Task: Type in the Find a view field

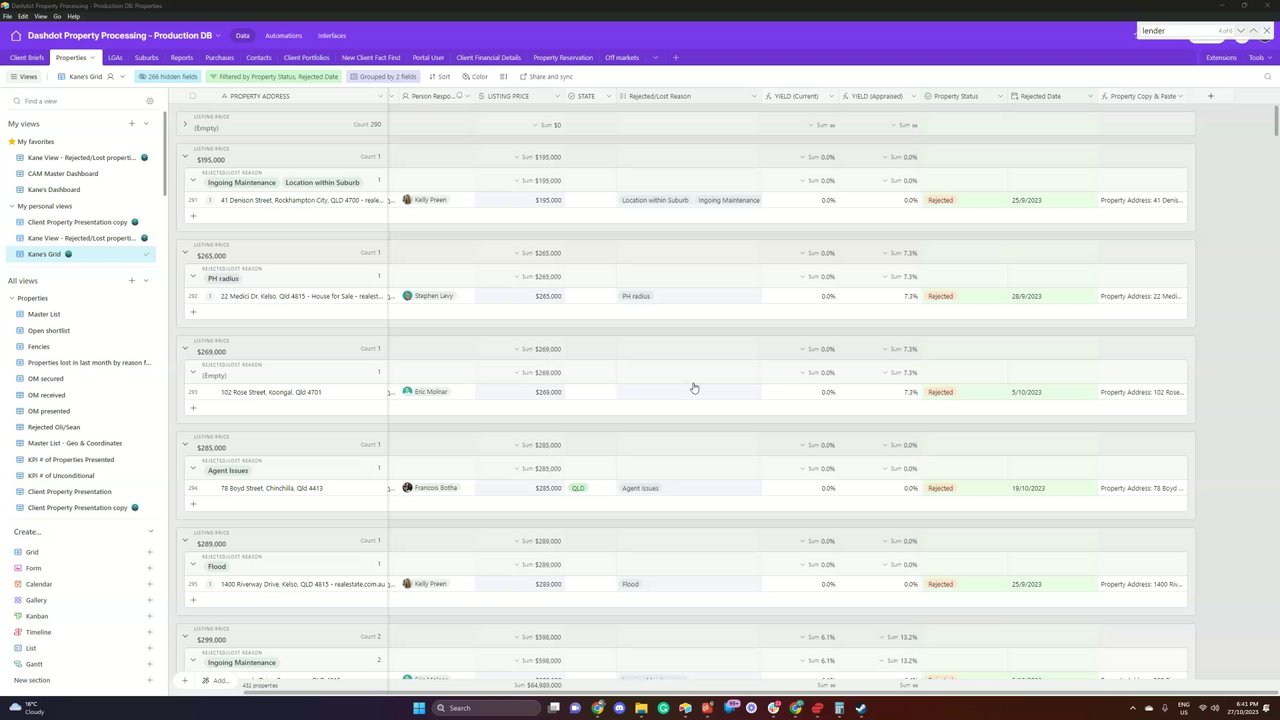Action: tap(82, 101)
